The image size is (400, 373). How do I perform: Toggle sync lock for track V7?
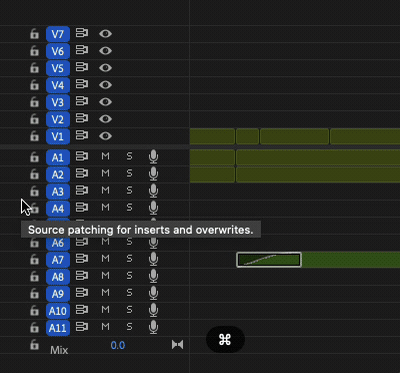pos(82,33)
